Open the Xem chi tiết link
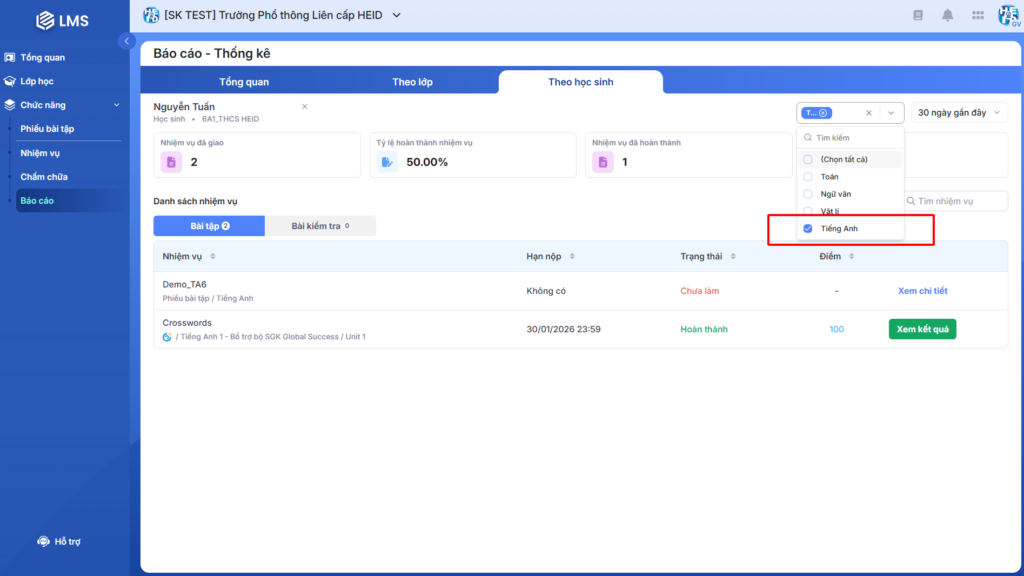 pos(922,291)
